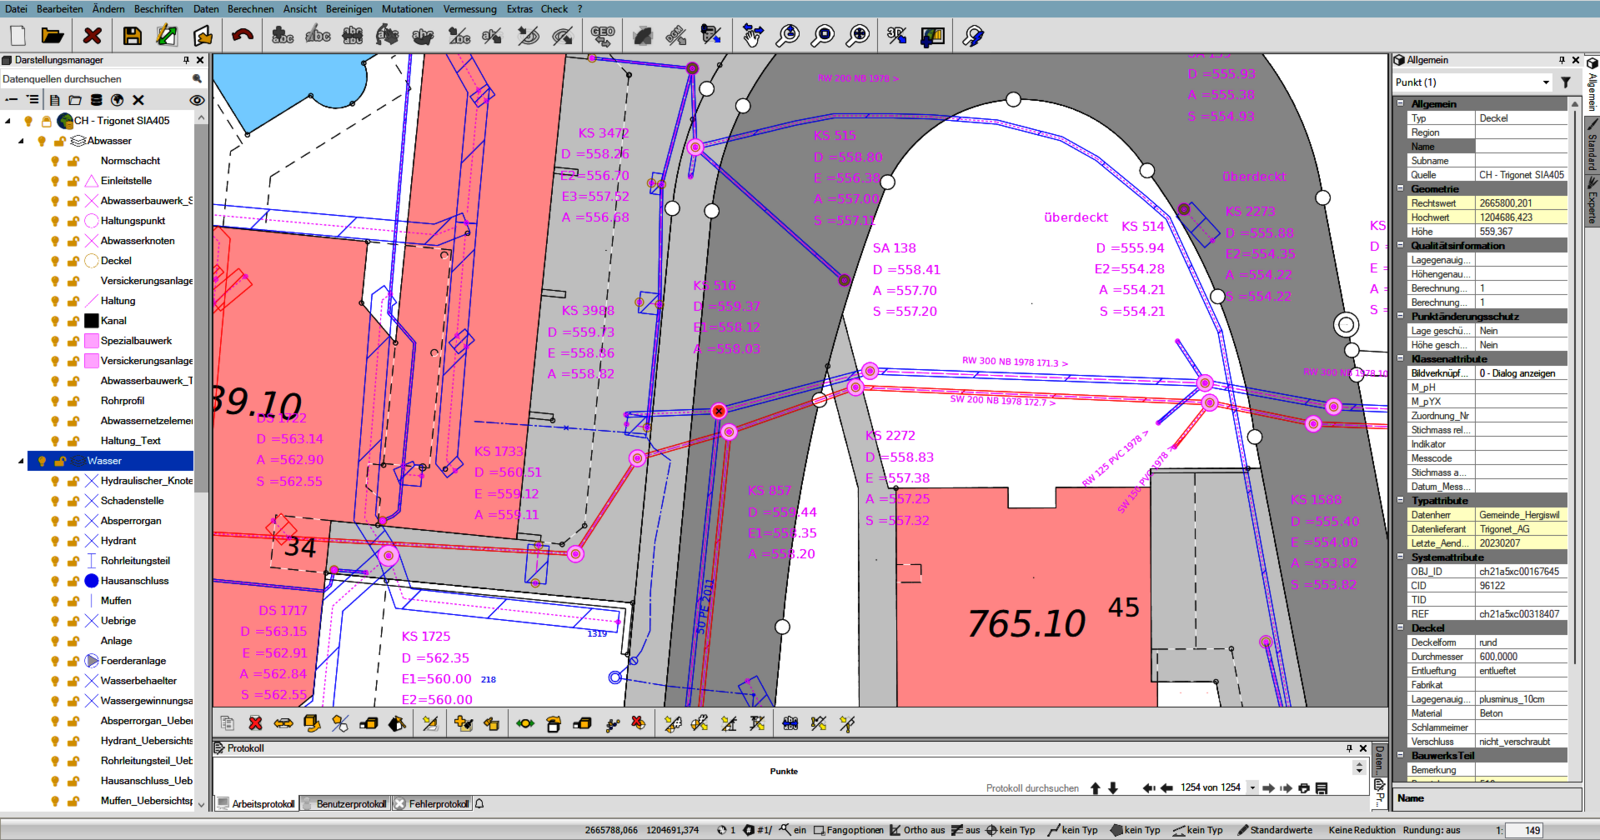
Task: Click the save floppy disk icon
Action: click(x=132, y=36)
